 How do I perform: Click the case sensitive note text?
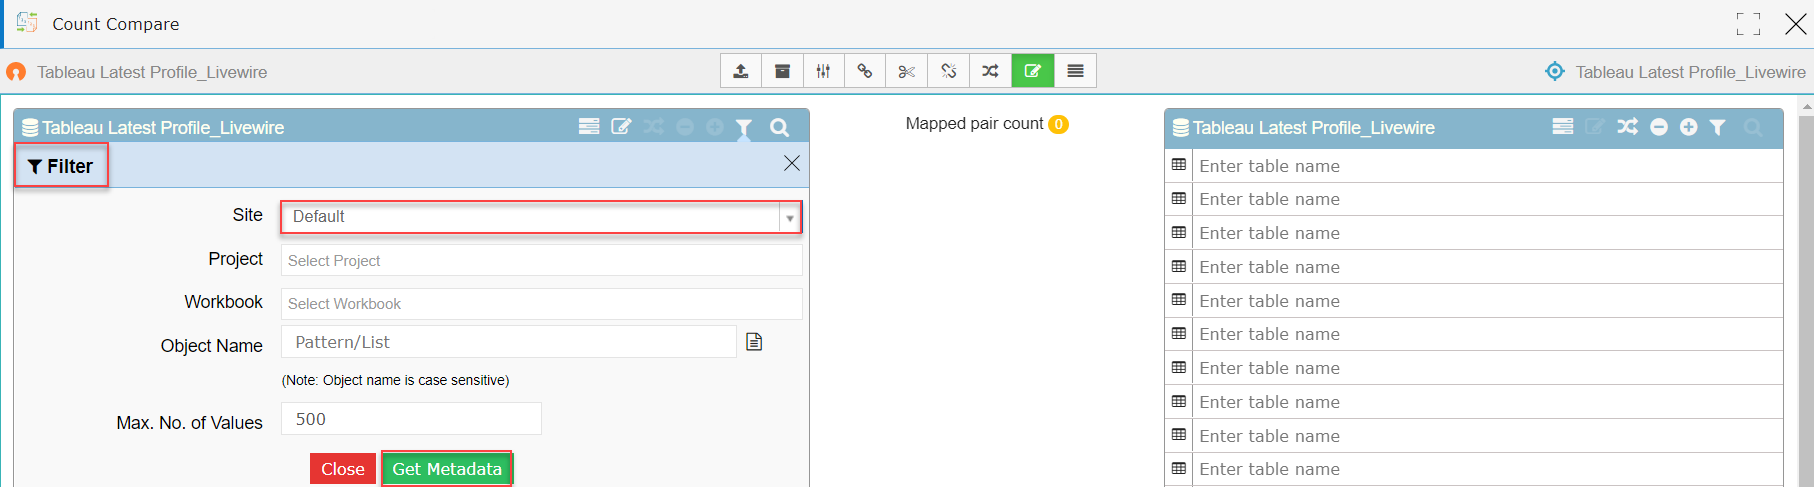coord(396,380)
